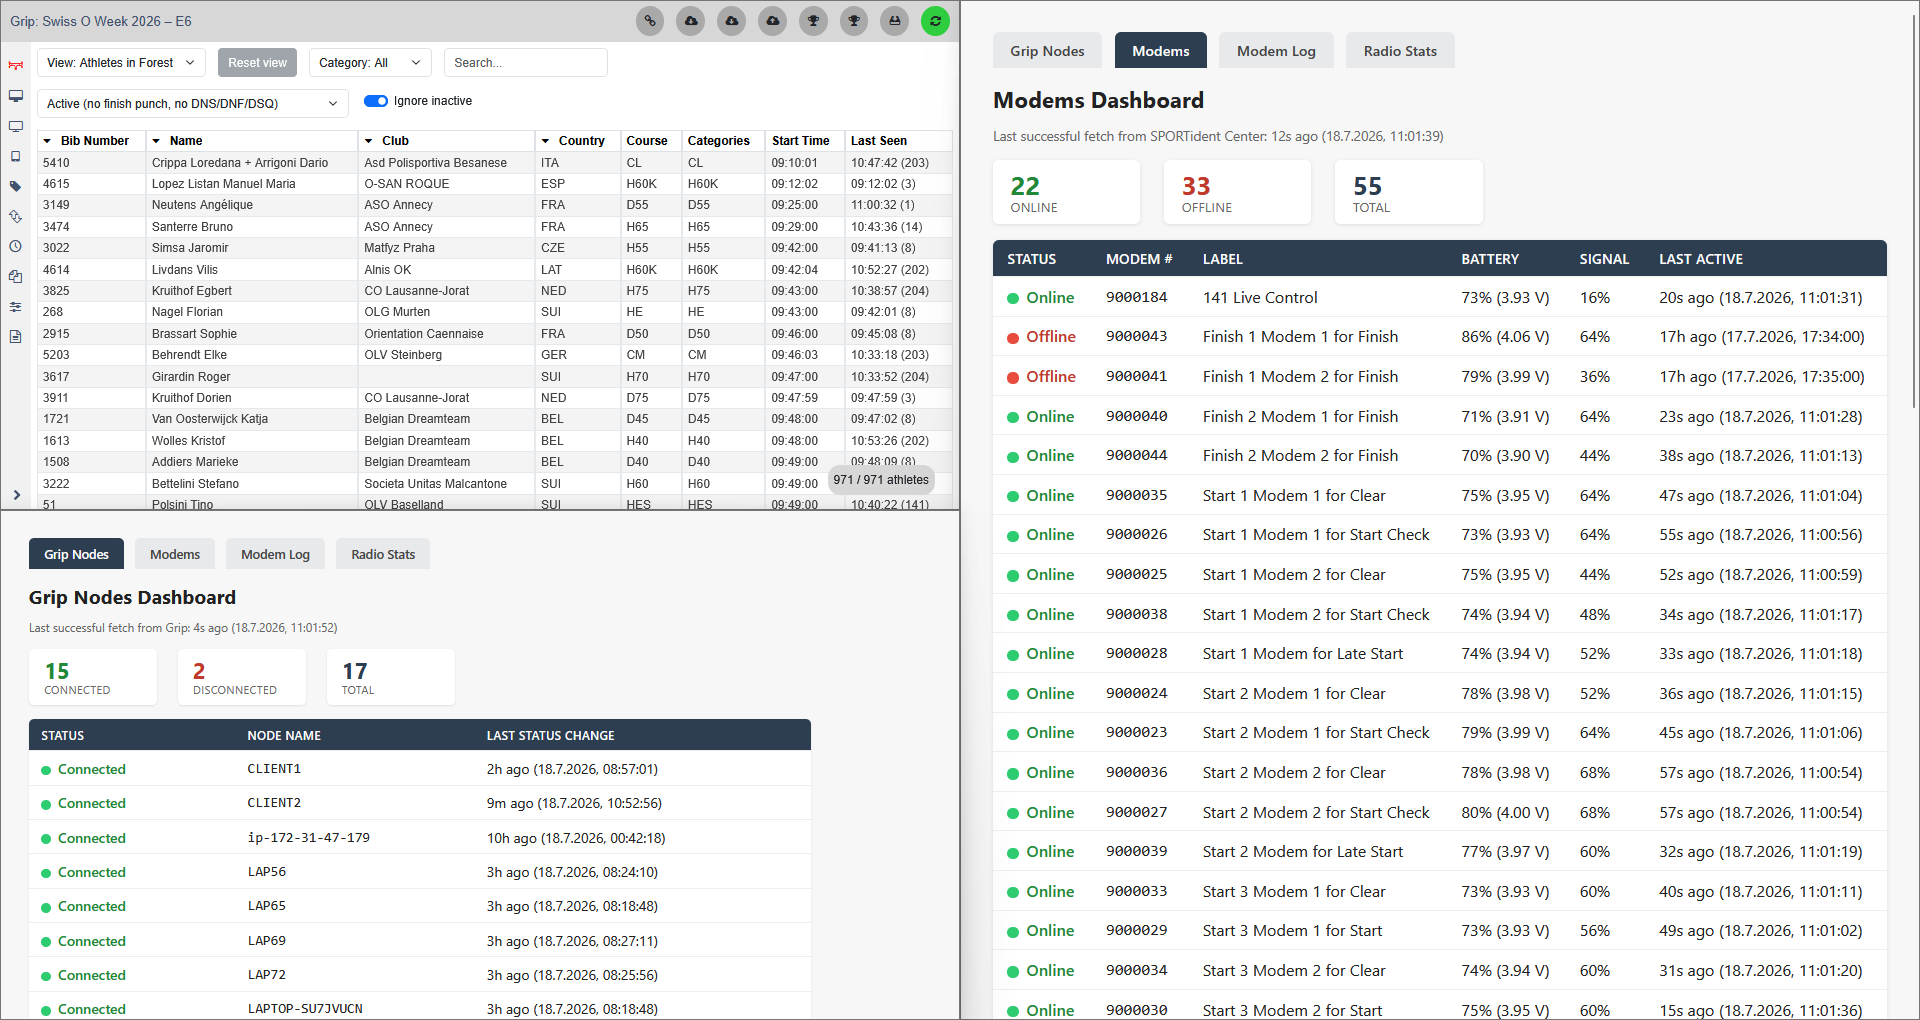Open the tag icon in sidebar
The image size is (1920, 1020).
[x=15, y=186]
